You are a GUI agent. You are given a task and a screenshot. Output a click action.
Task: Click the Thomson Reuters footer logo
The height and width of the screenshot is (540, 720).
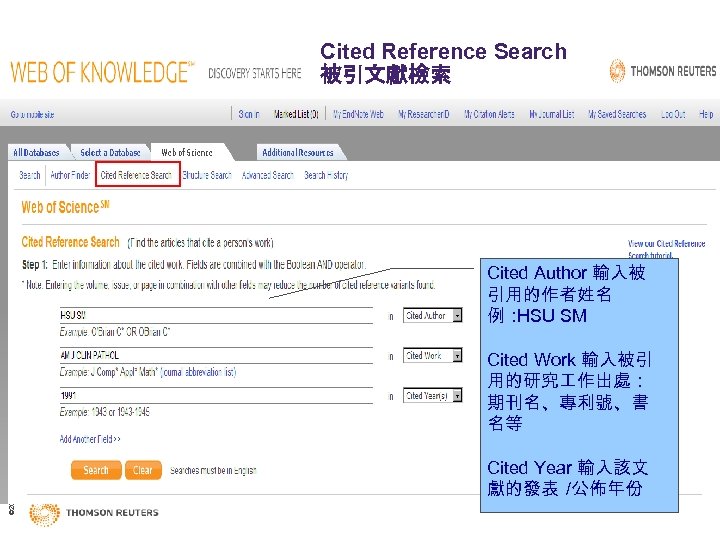pyautogui.click(x=94, y=513)
